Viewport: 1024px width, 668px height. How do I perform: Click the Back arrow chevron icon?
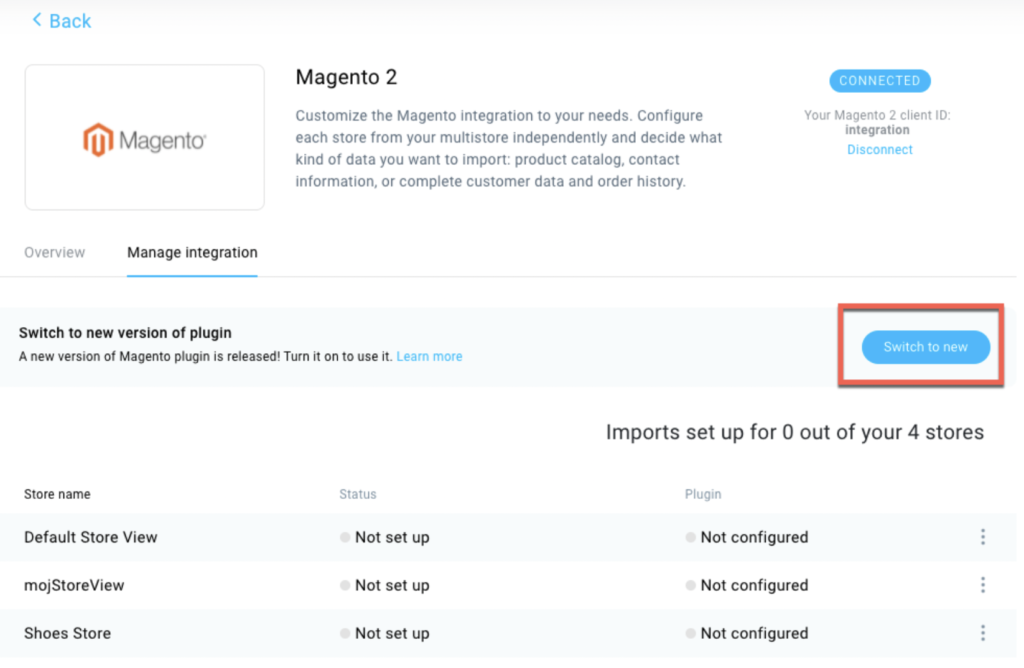click(37, 20)
